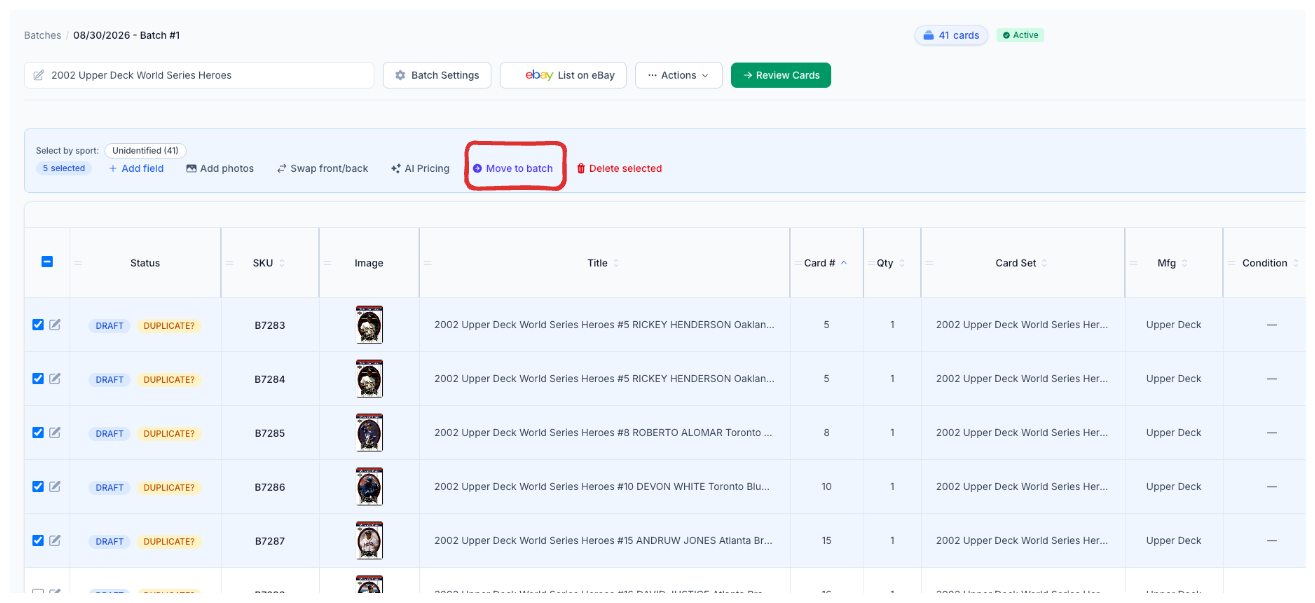This screenshot has width=1315, height=603.
Task: Click the drag handle of Image column
Action: coord(330,263)
